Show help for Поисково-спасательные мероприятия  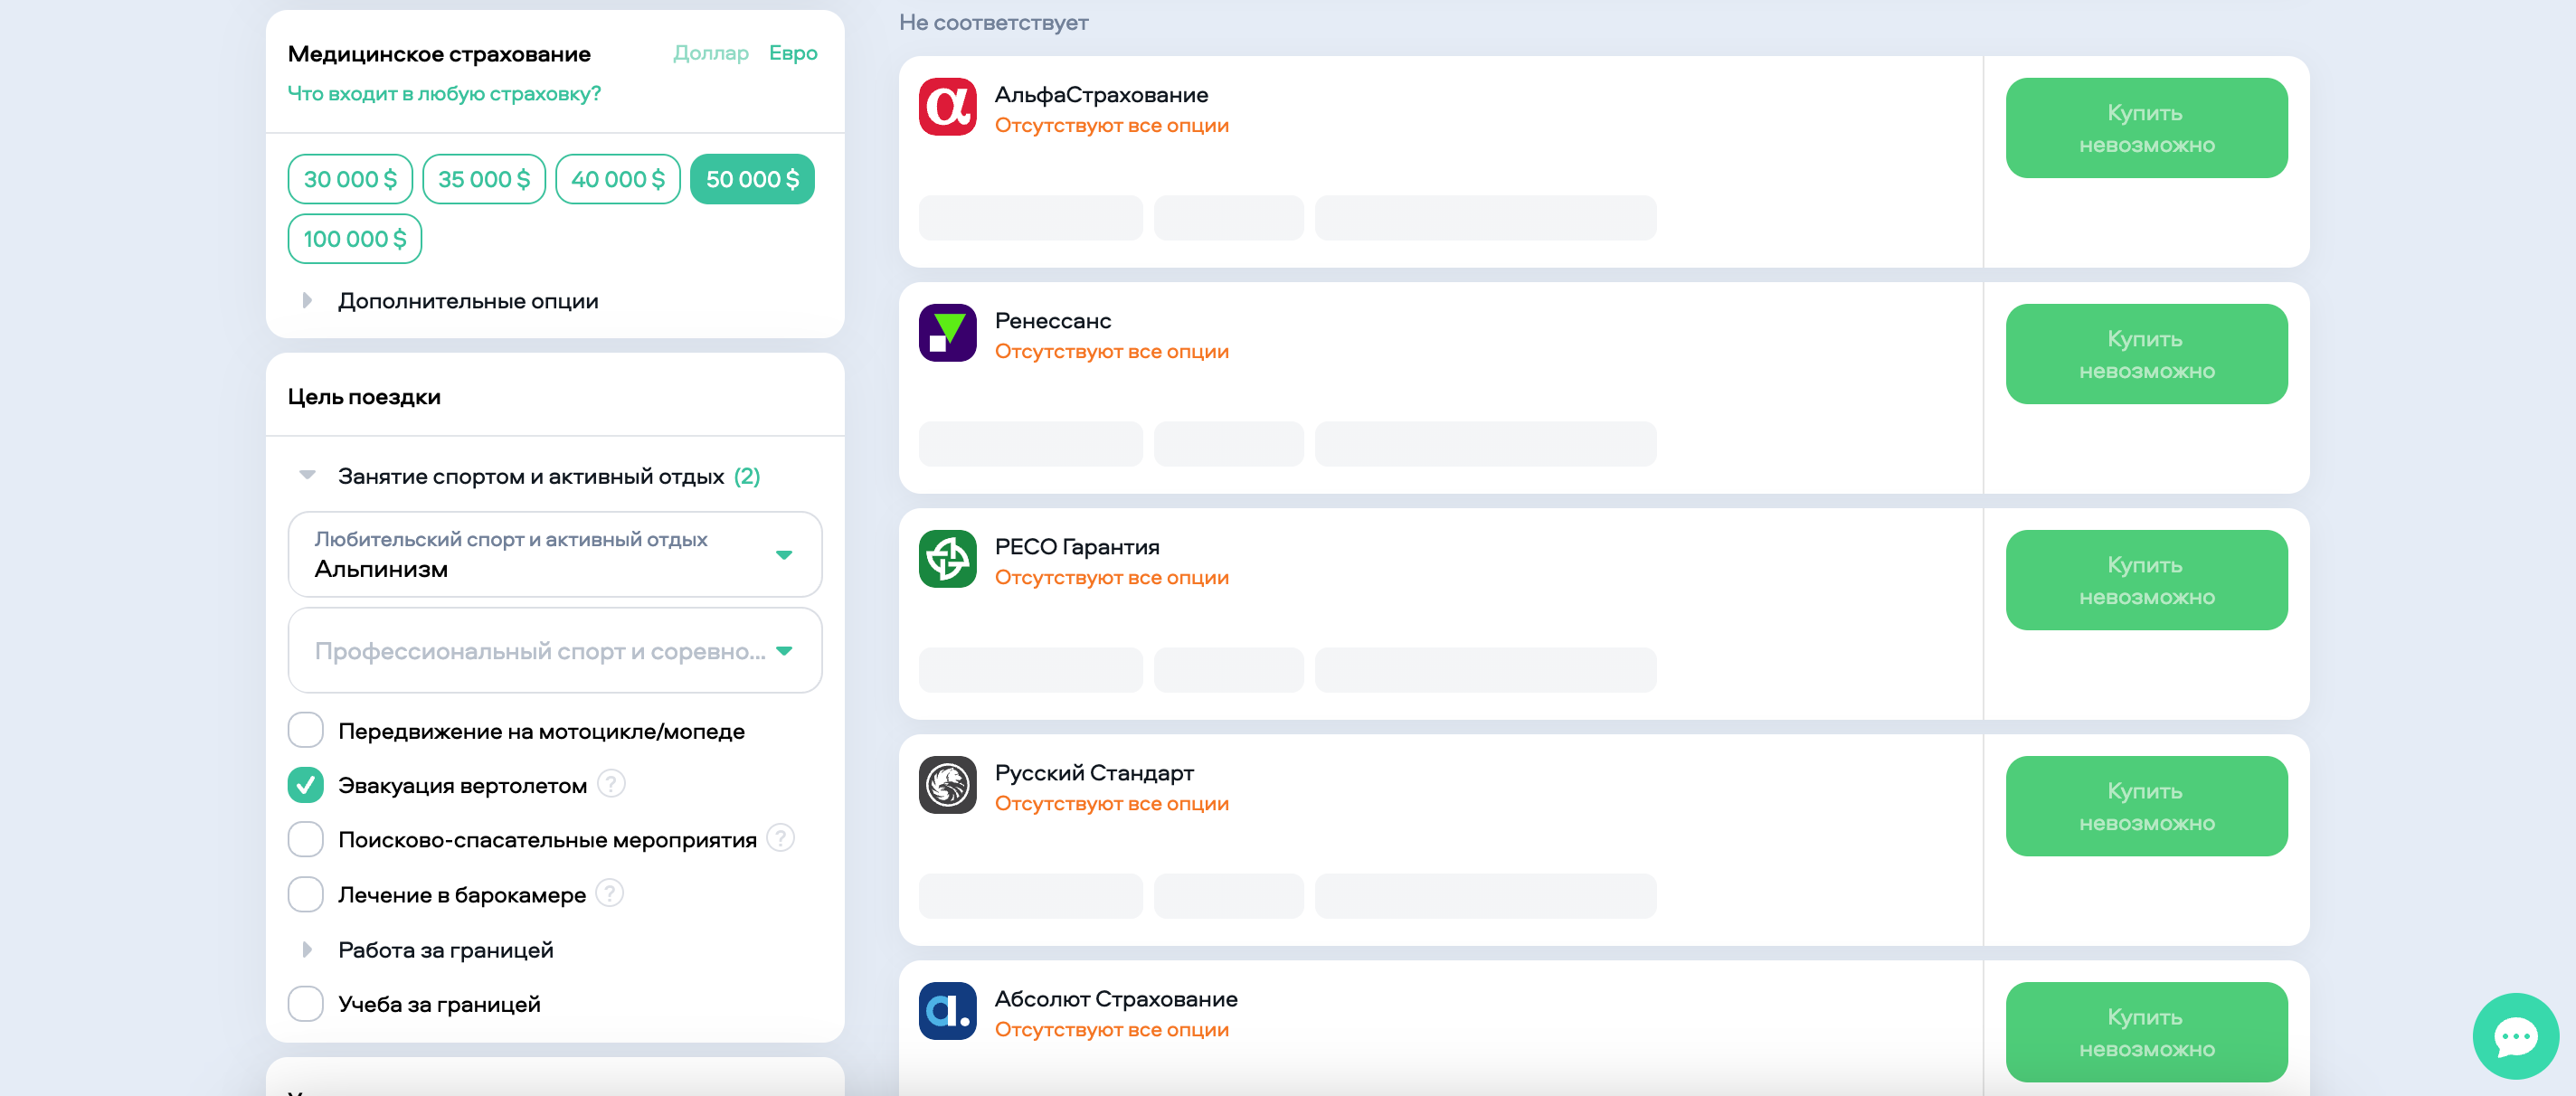pos(780,838)
